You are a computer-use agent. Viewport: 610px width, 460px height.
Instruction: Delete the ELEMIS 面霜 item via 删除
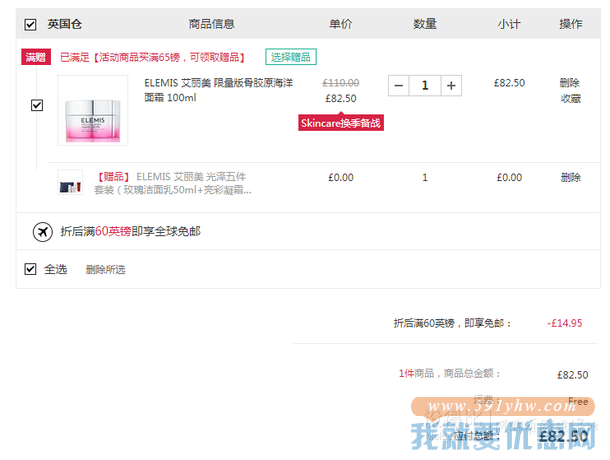click(x=570, y=83)
